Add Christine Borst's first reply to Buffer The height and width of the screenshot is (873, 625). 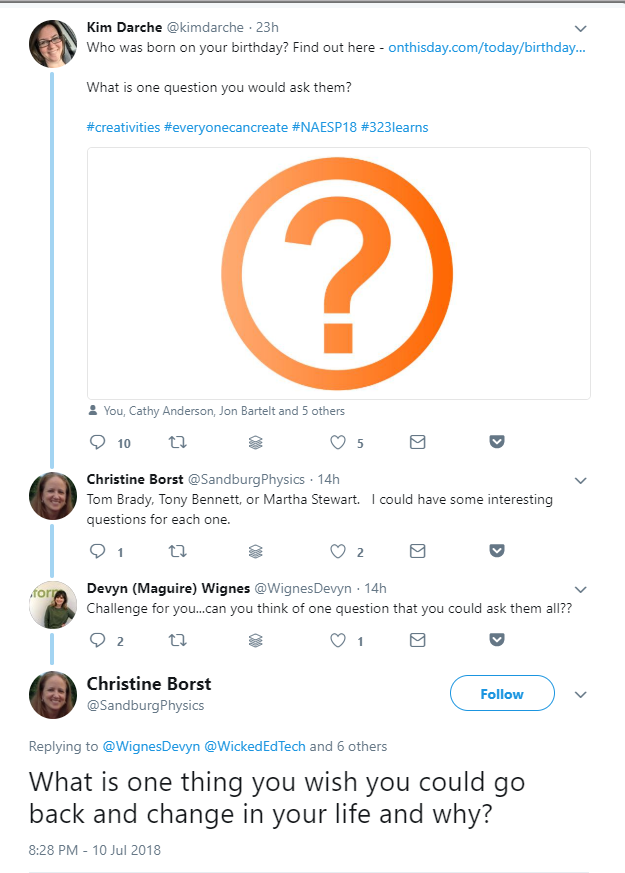point(255,551)
